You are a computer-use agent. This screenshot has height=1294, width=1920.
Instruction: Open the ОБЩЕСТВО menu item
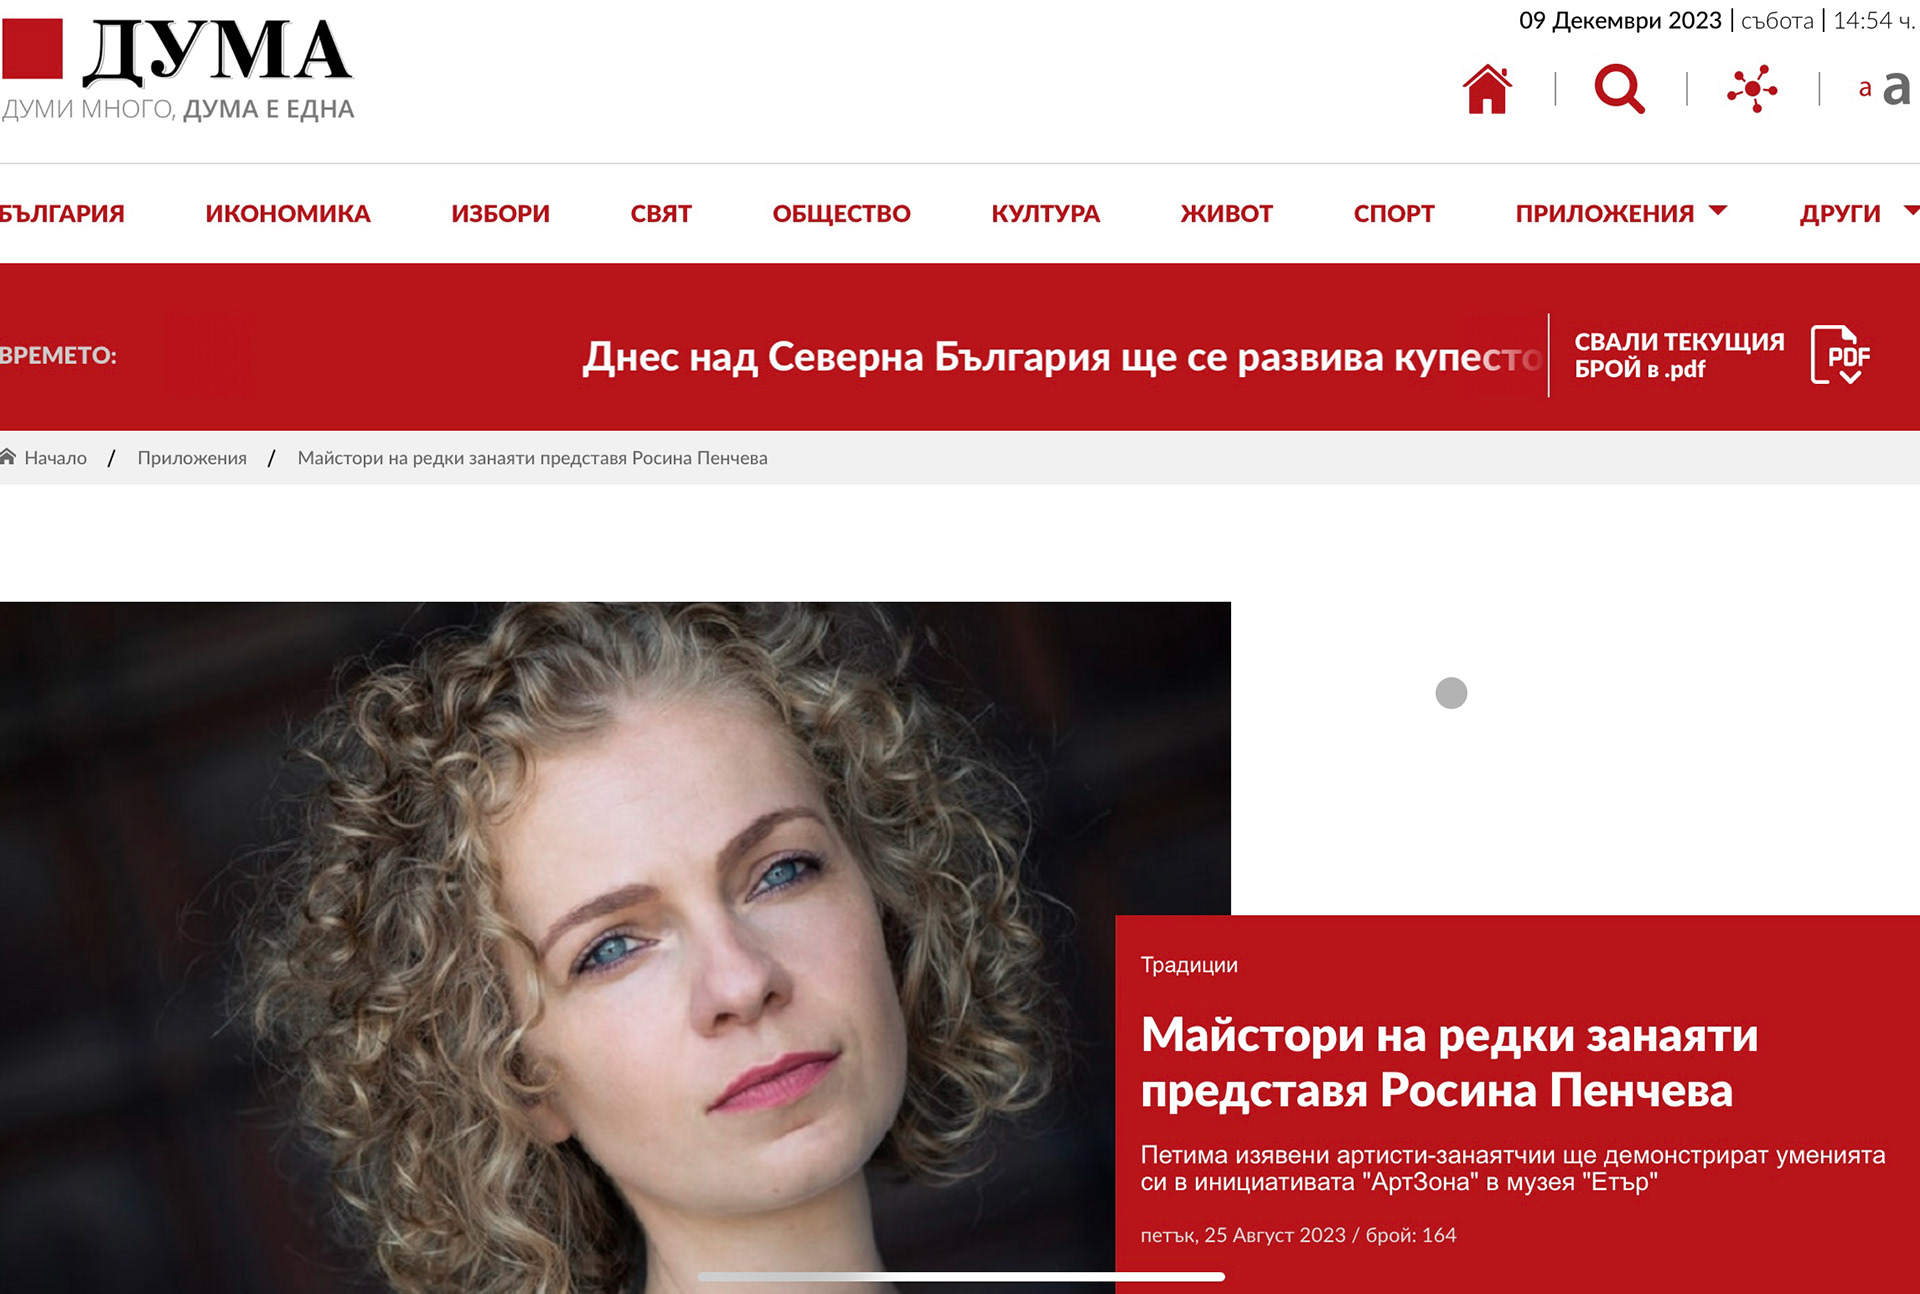pos(841,213)
